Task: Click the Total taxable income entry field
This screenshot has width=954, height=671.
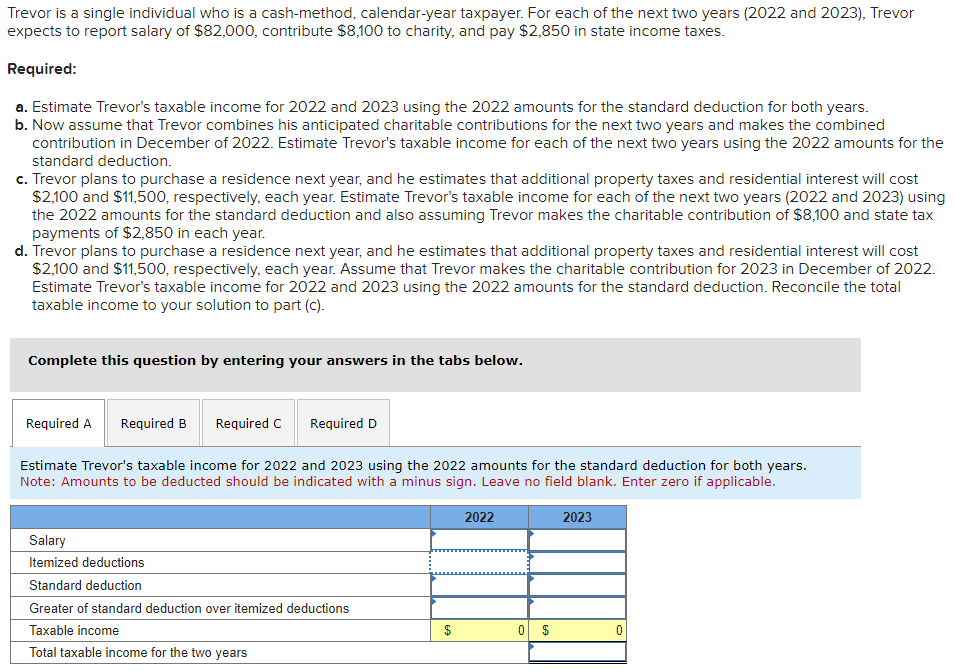Action: pos(577,654)
